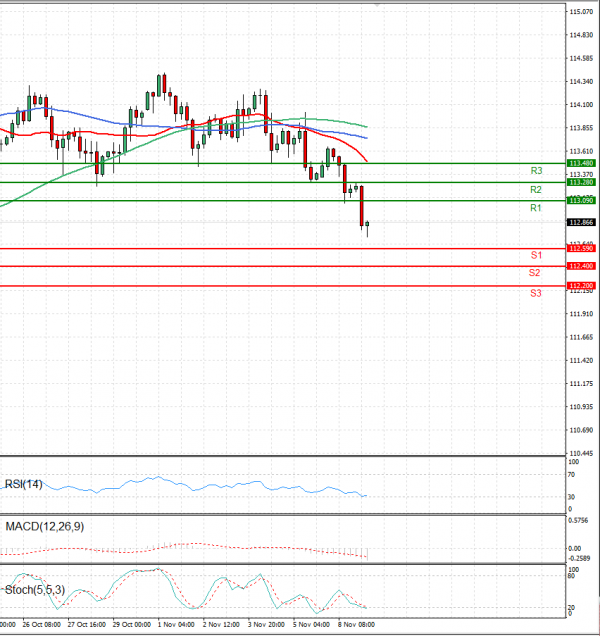Click the R2 resistance label
This screenshot has width=600, height=636.
click(x=536, y=189)
